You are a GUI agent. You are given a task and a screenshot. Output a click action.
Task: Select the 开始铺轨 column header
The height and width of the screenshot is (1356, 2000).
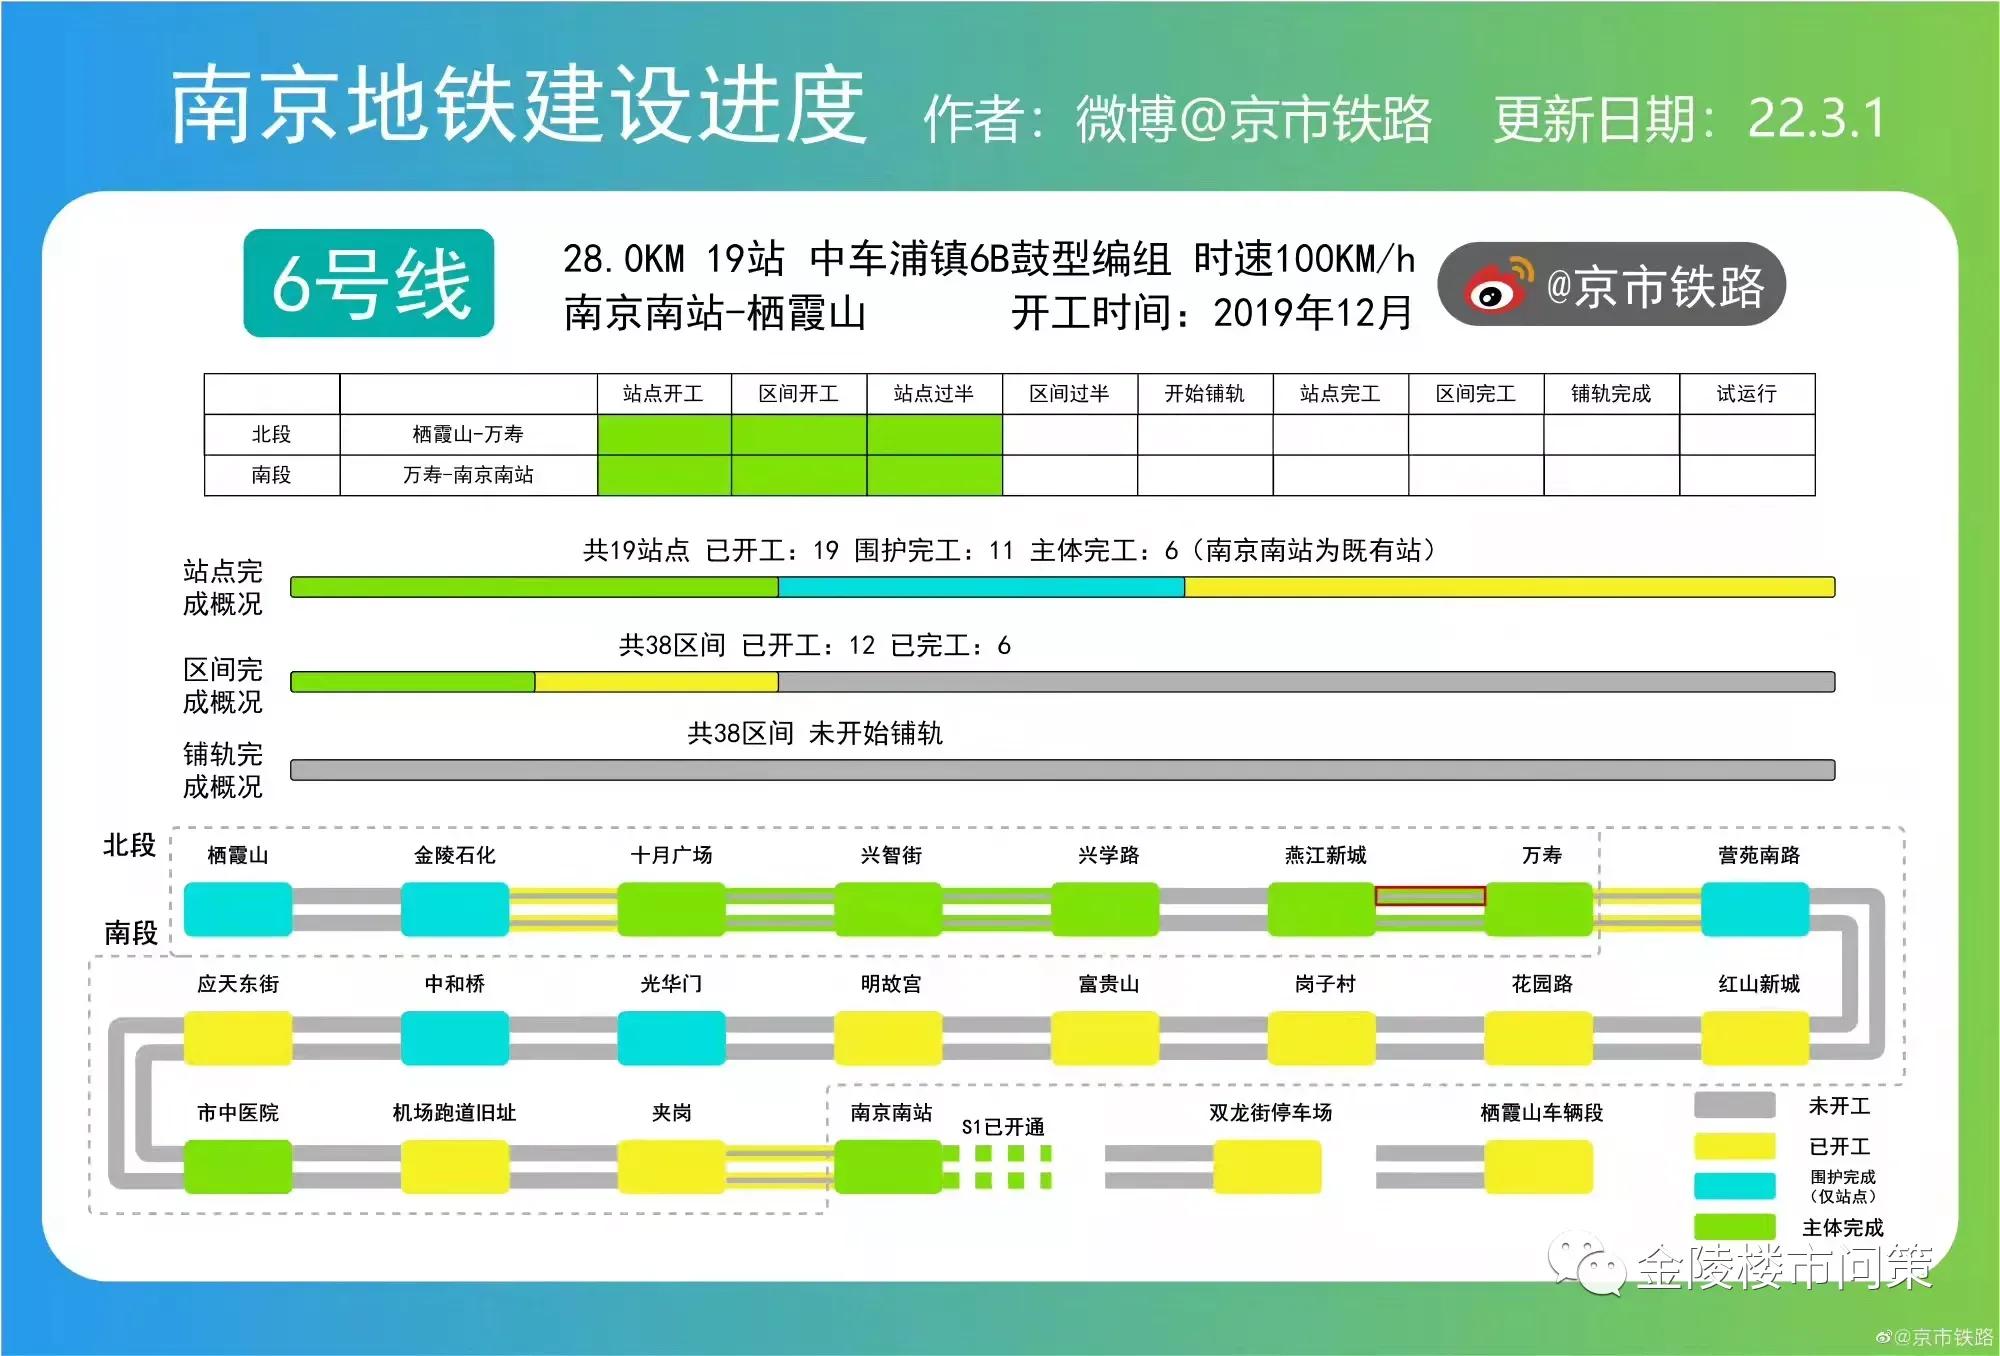pos(1204,393)
